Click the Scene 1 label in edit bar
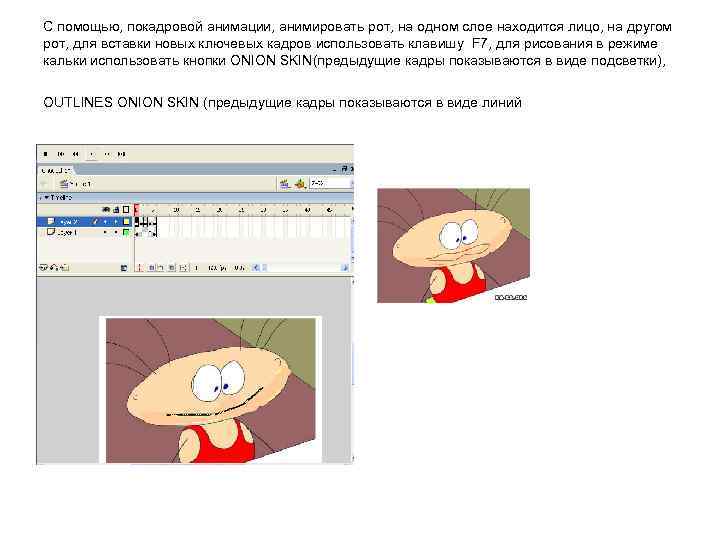This screenshot has height=540, width=720. coord(81,184)
